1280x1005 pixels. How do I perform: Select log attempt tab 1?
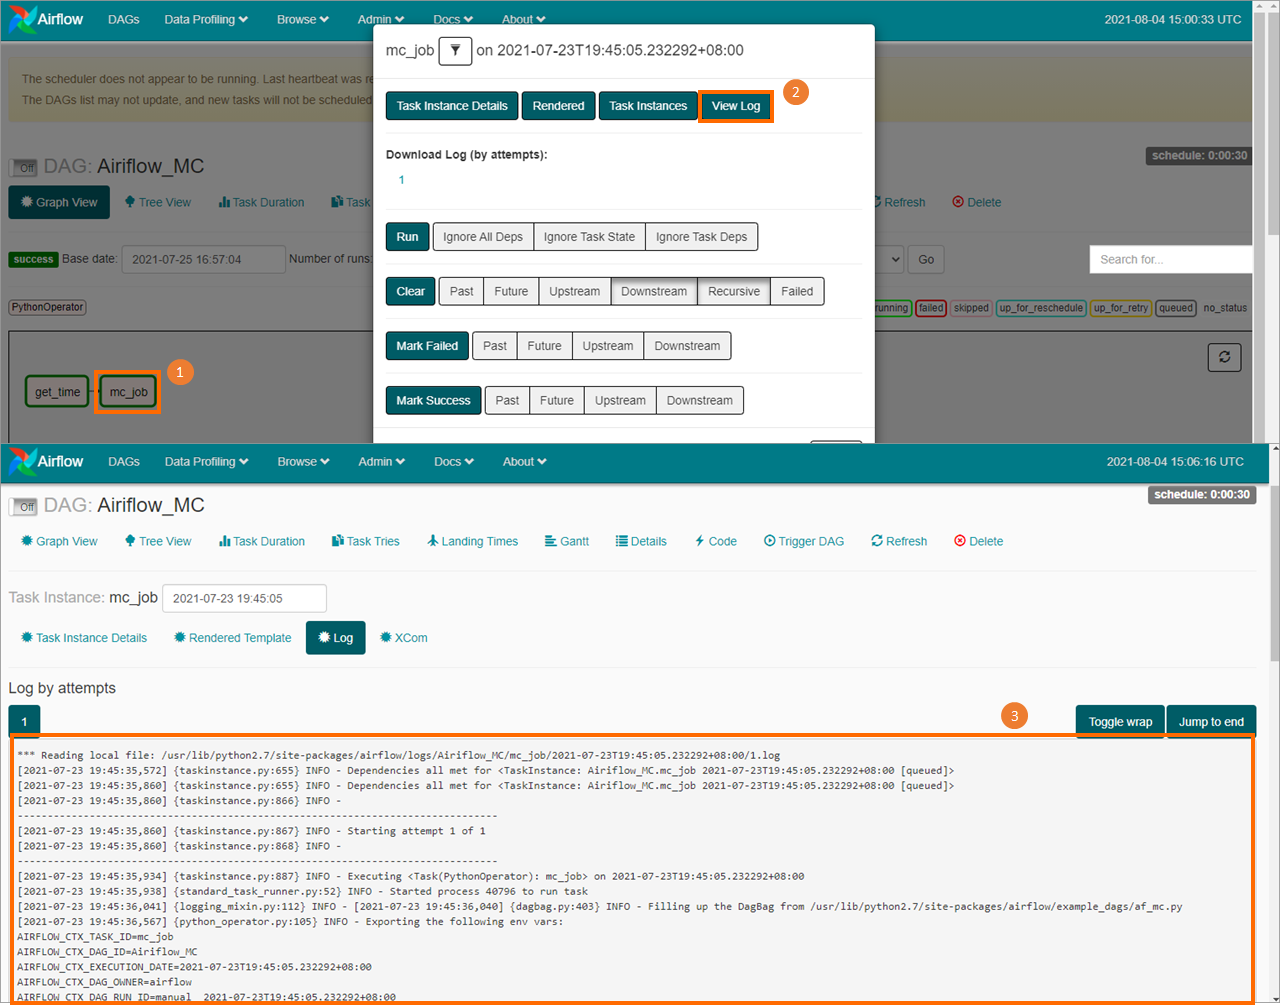click(24, 721)
